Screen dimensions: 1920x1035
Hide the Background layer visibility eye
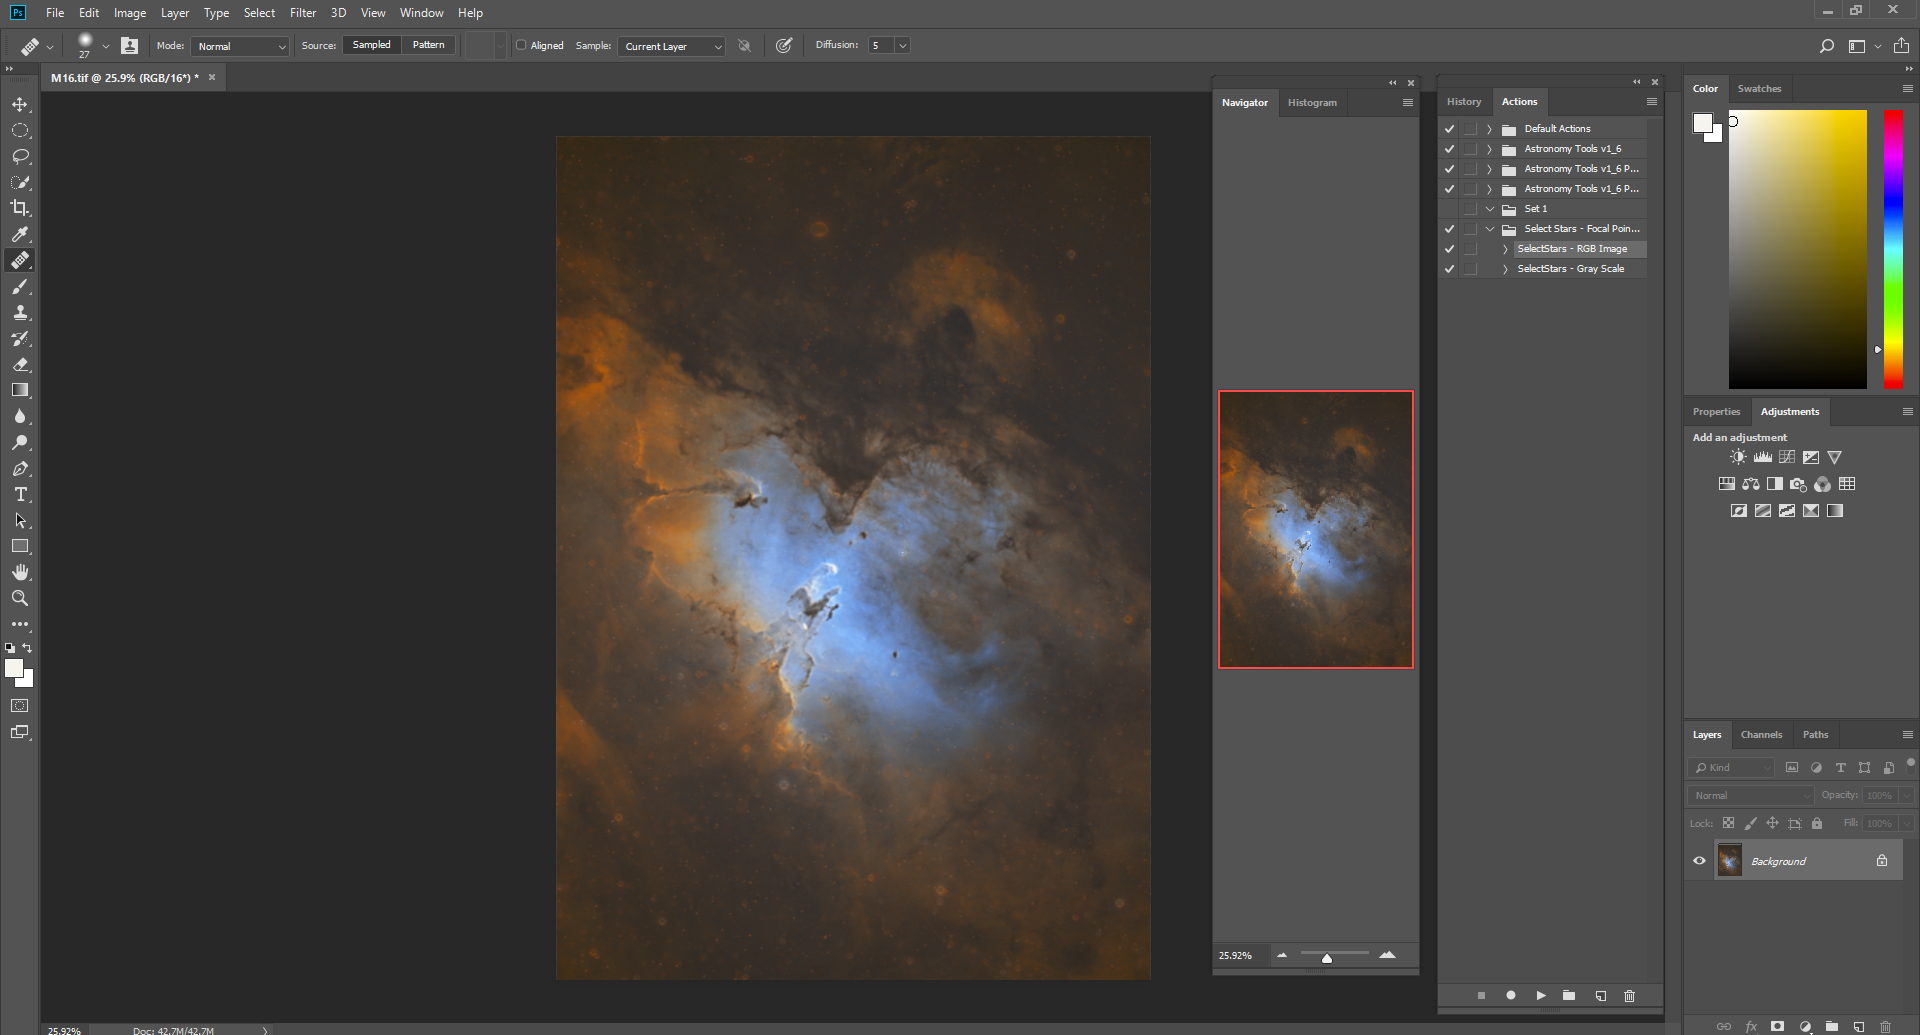(1699, 861)
